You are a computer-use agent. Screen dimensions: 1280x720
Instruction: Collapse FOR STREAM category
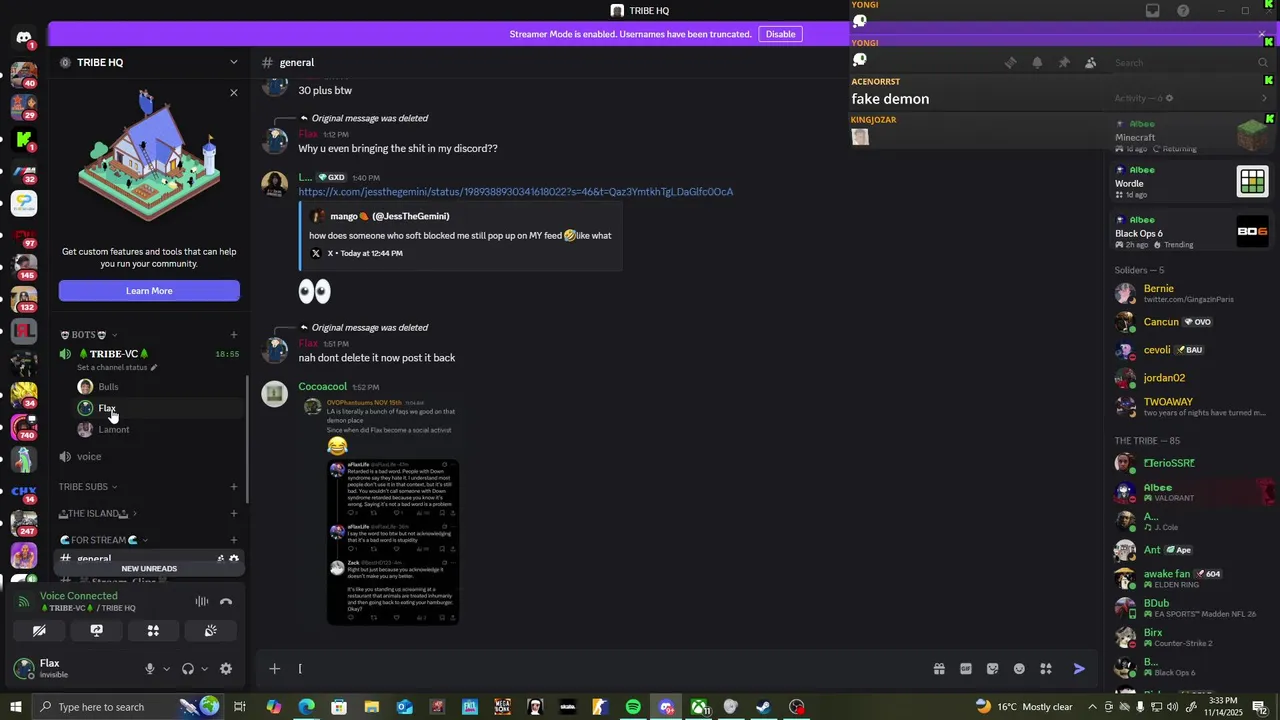tap(103, 540)
